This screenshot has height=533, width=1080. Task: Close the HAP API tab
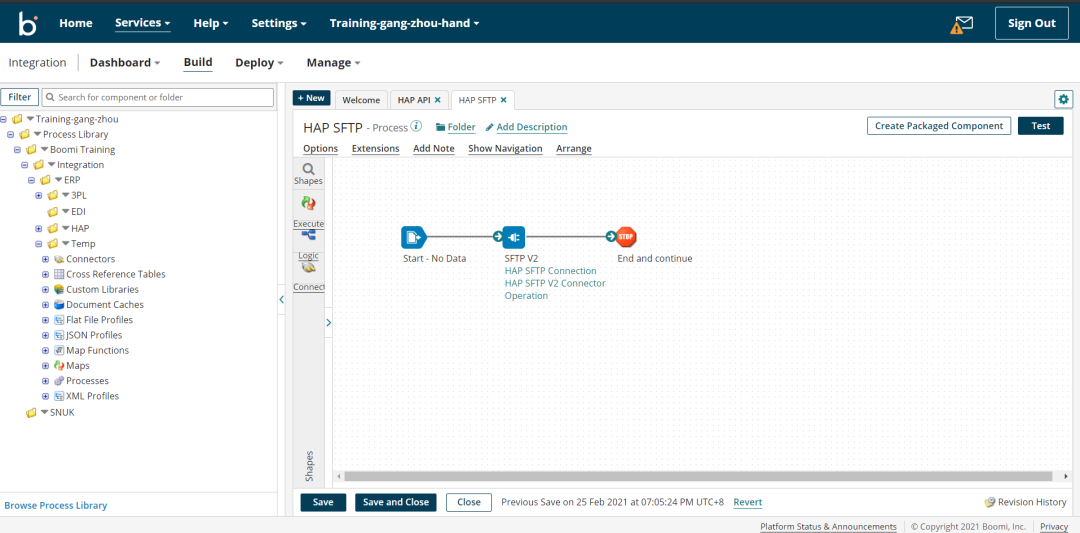point(437,100)
